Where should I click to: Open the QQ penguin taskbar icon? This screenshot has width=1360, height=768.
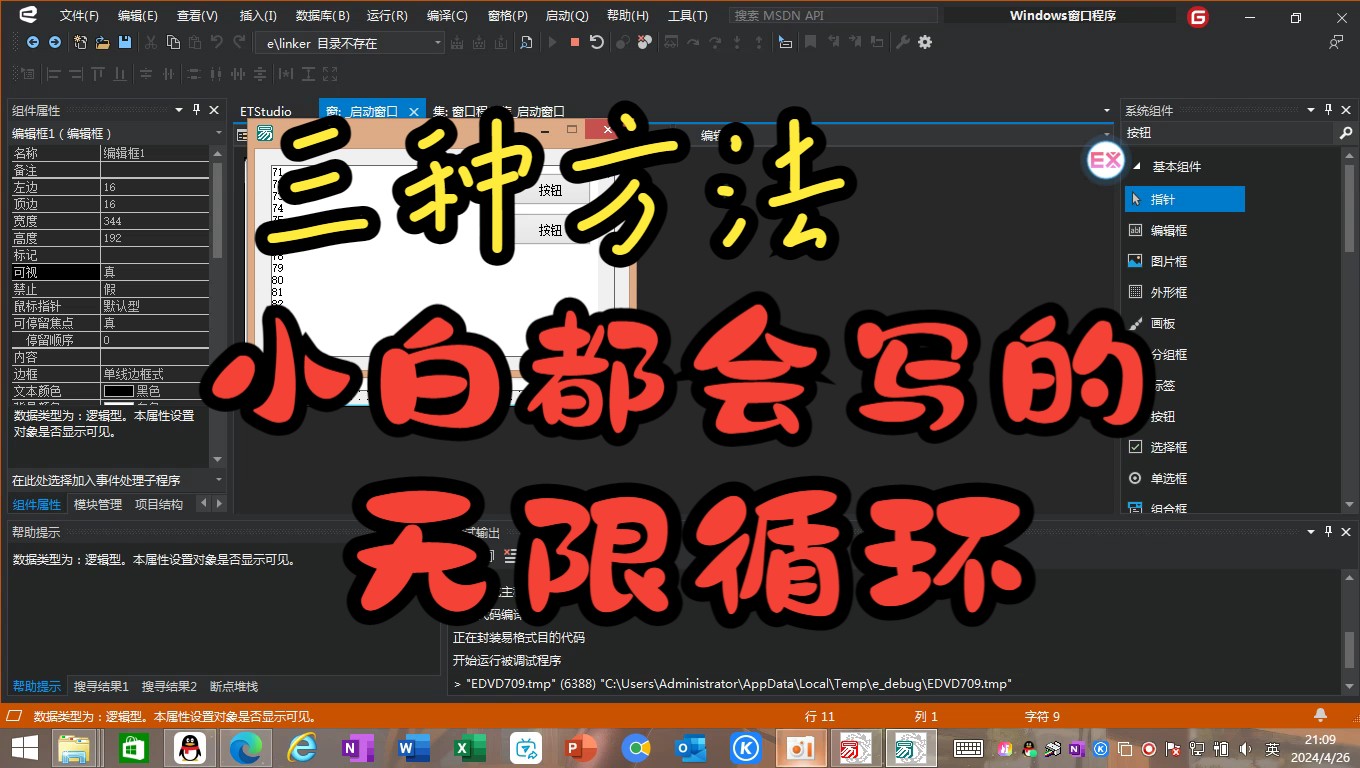[190, 748]
